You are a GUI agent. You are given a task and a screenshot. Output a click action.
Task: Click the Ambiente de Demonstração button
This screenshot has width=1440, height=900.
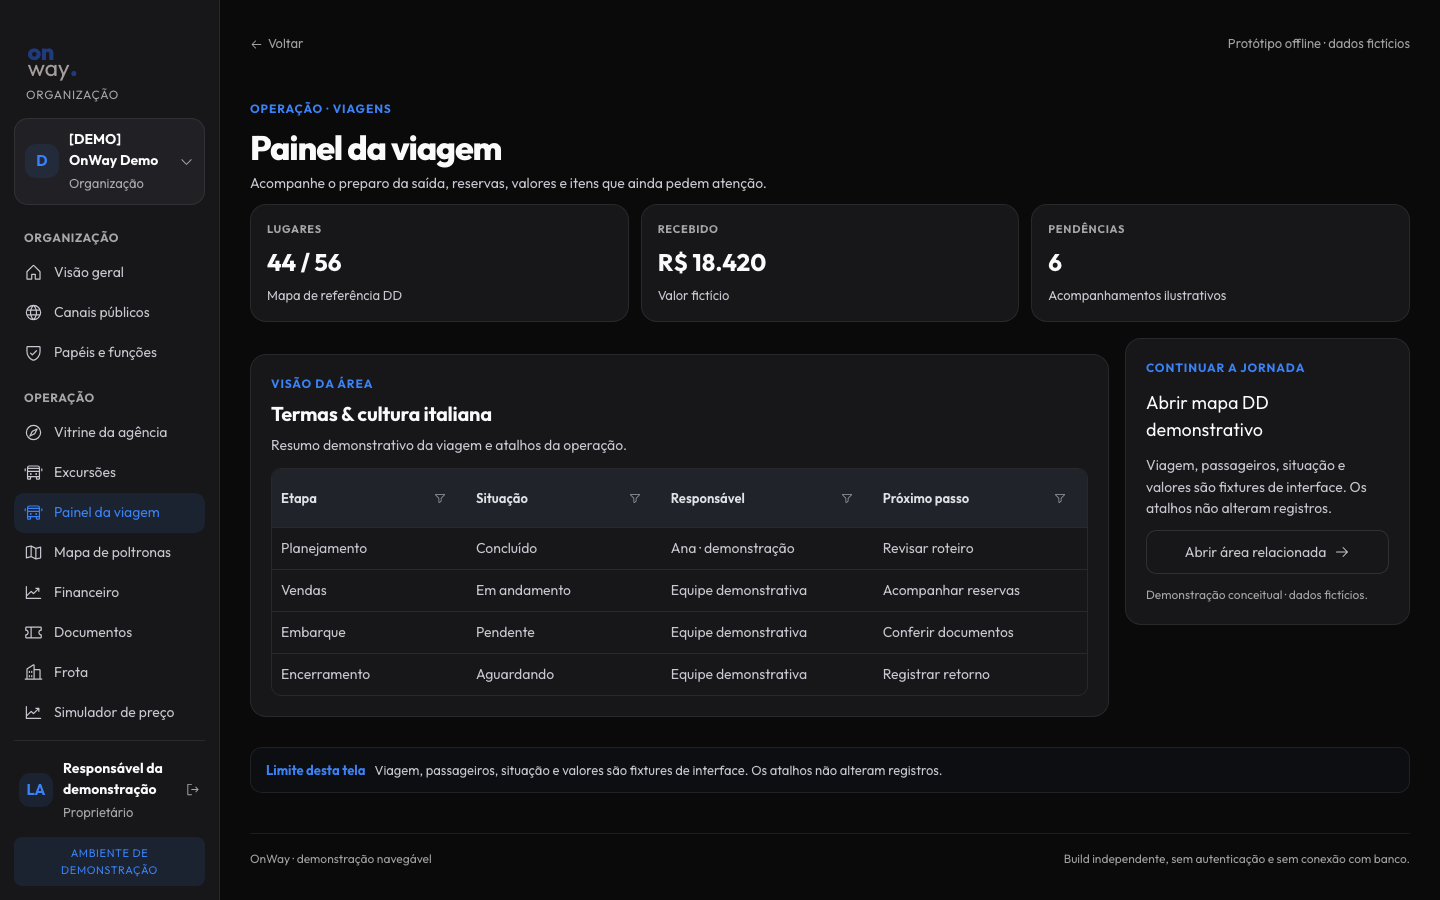[109, 861]
